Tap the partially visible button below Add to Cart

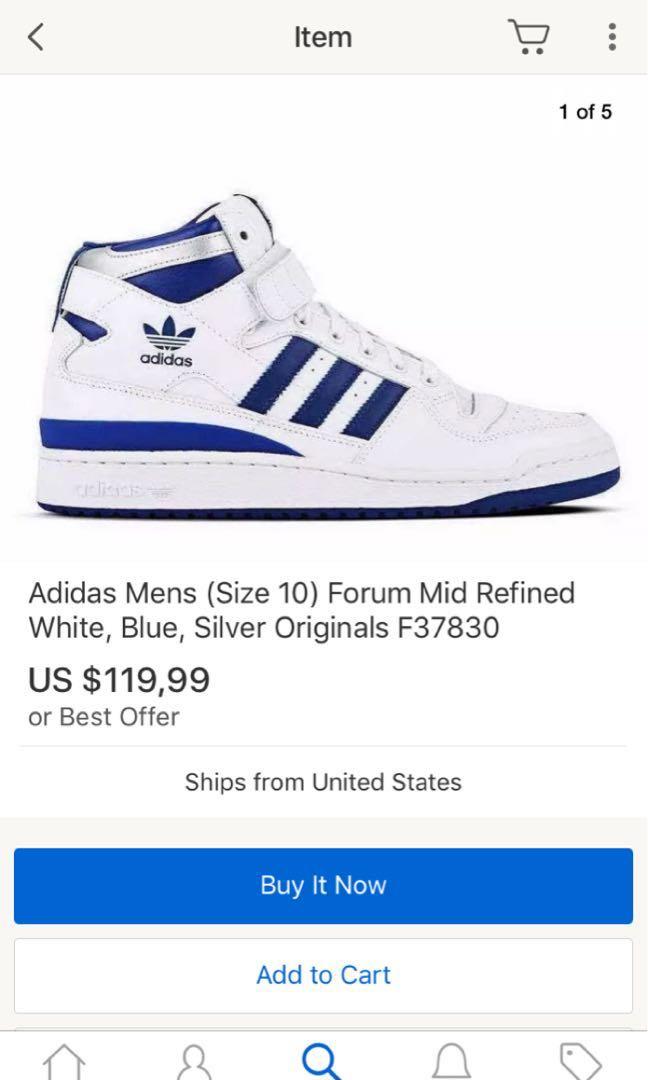tap(324, 1029)
